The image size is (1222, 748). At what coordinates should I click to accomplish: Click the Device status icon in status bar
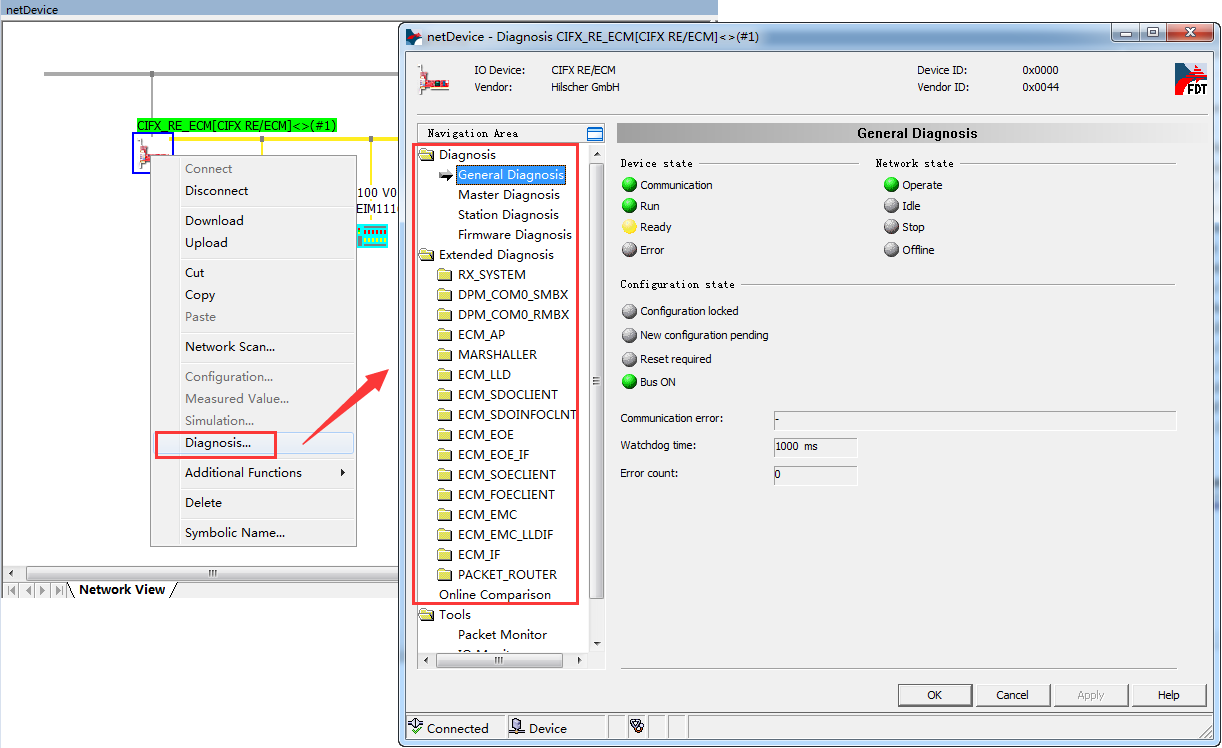517,727
